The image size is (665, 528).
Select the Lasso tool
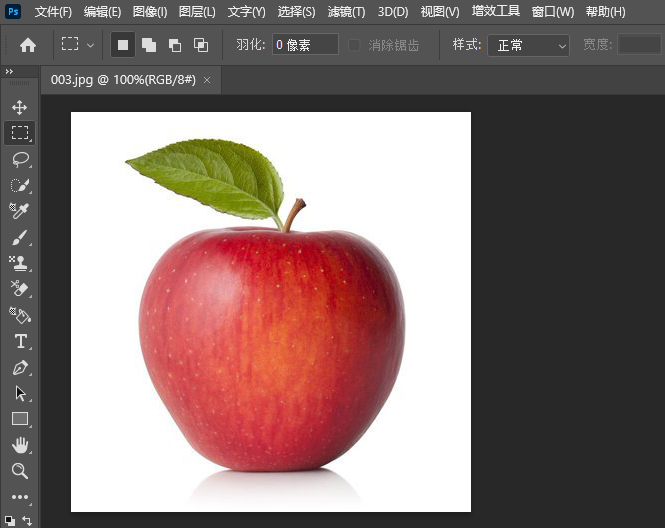point(20,159)
